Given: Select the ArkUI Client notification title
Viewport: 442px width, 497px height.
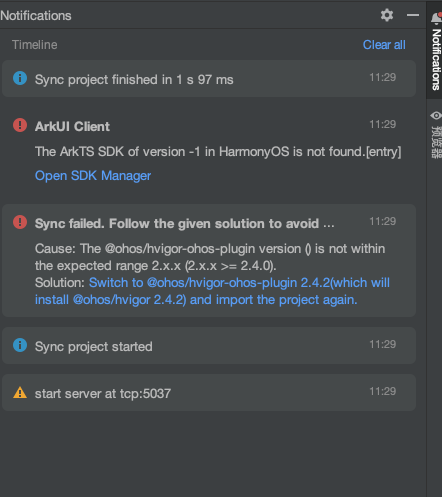Looking at the screenshot, I should tap(72, 127).
